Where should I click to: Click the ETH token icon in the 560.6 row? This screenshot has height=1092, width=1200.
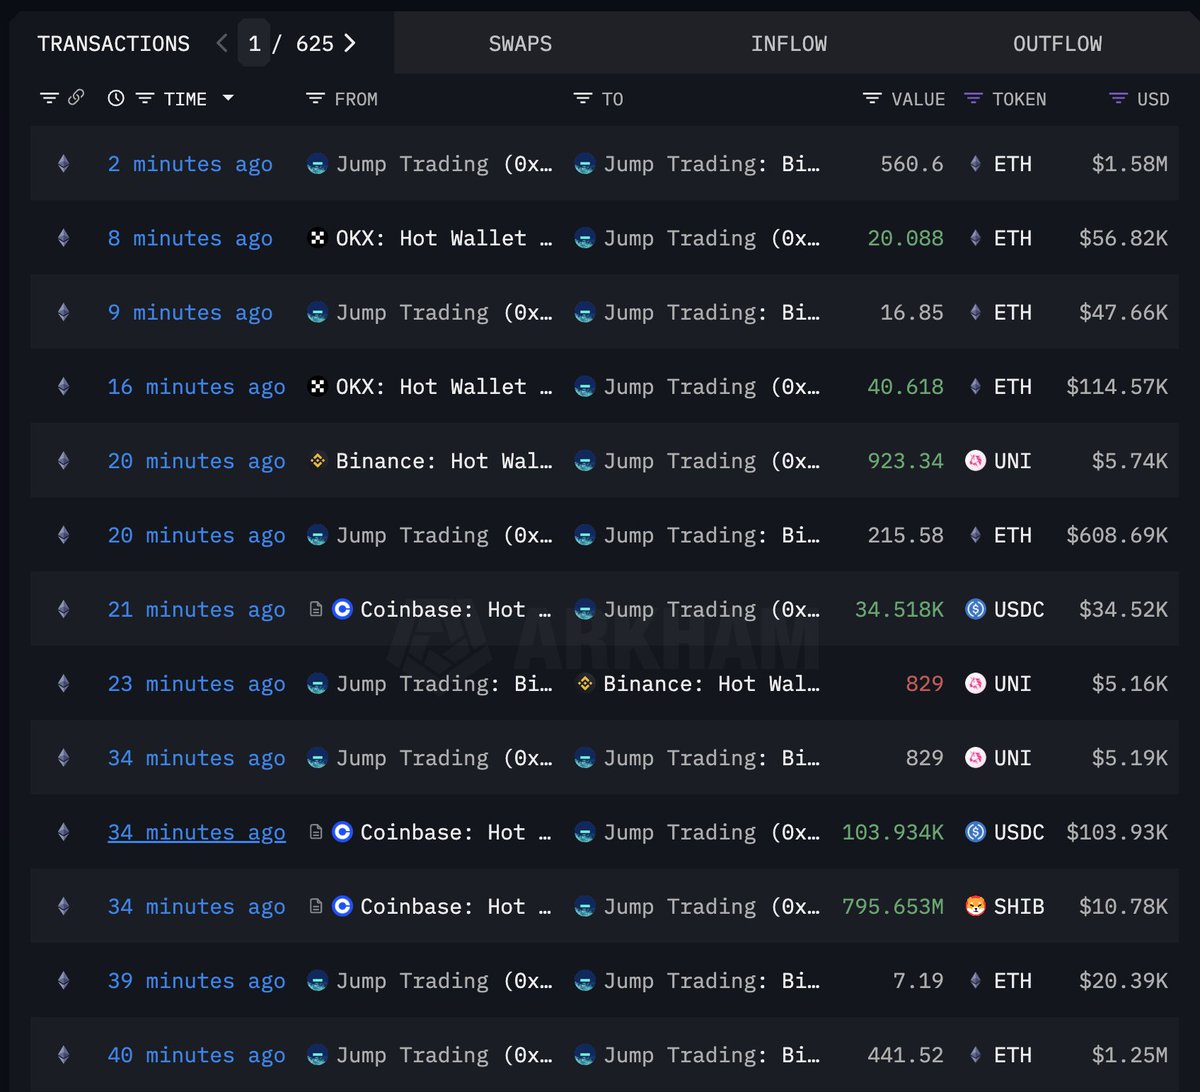(976, 164)
